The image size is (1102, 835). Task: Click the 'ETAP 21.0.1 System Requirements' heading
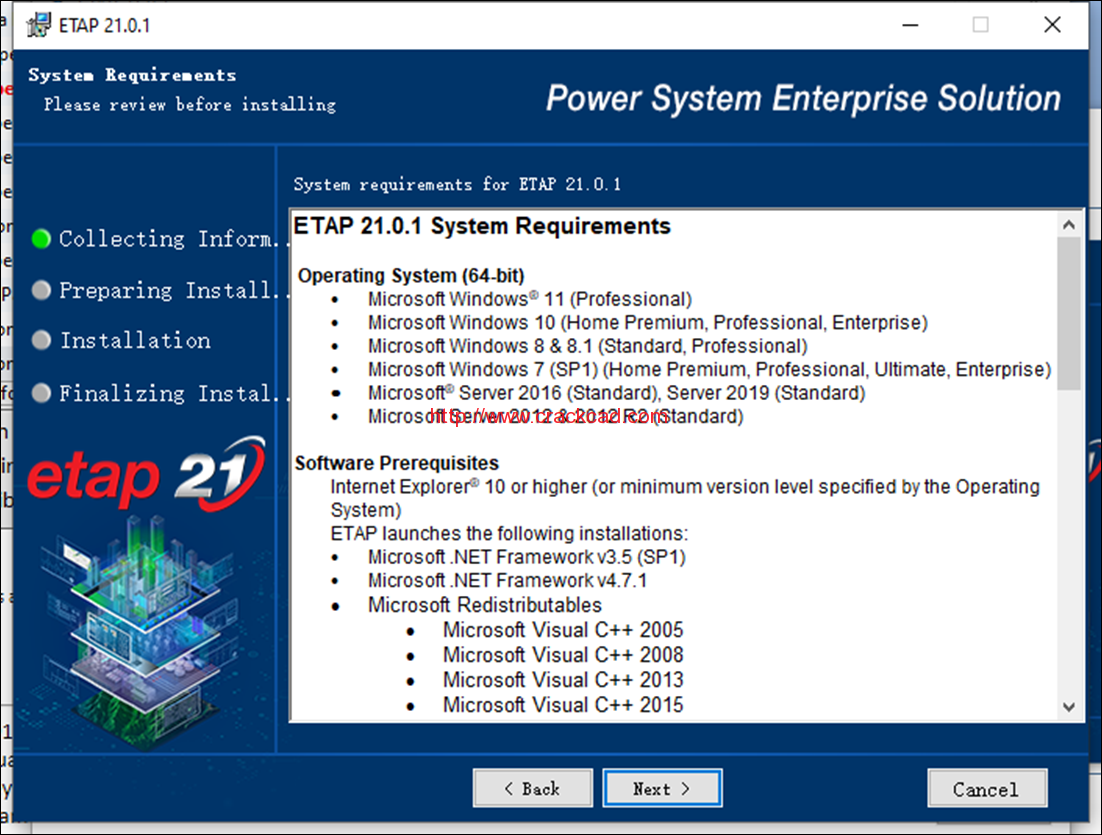(x=482, y=226)
